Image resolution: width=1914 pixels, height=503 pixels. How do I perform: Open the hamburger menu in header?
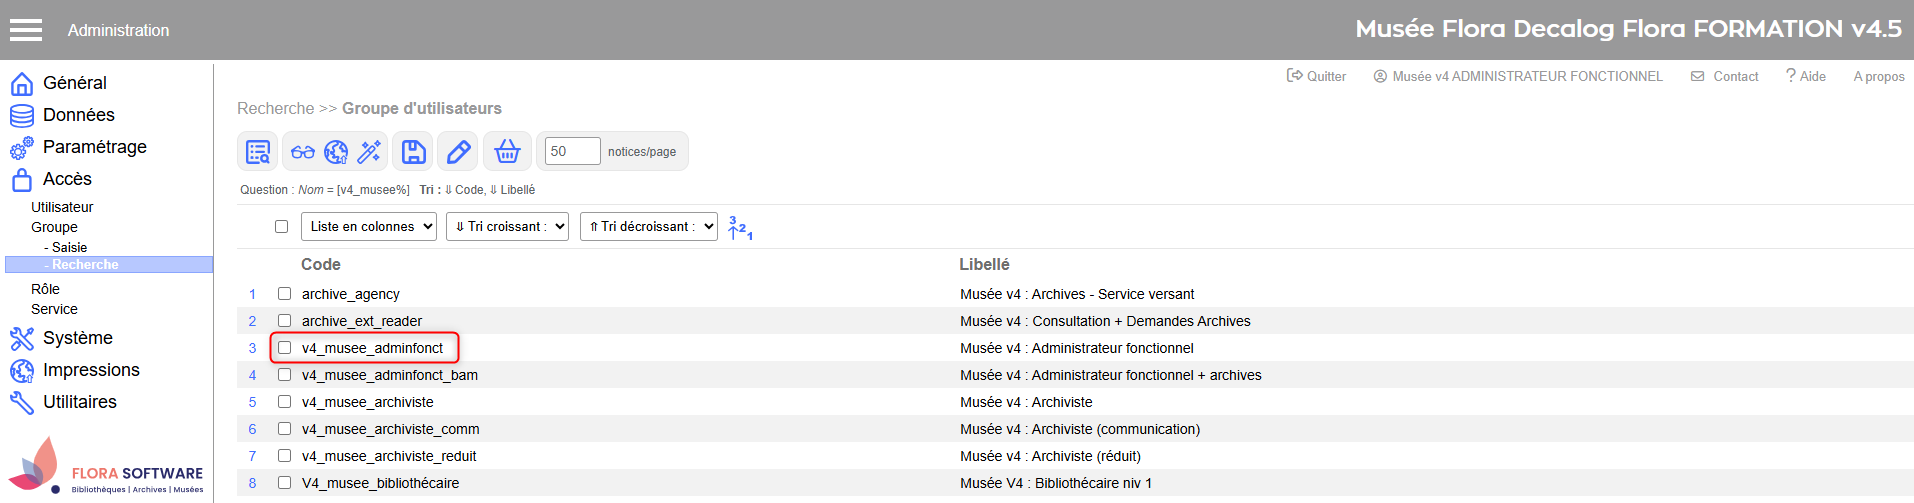26,30
